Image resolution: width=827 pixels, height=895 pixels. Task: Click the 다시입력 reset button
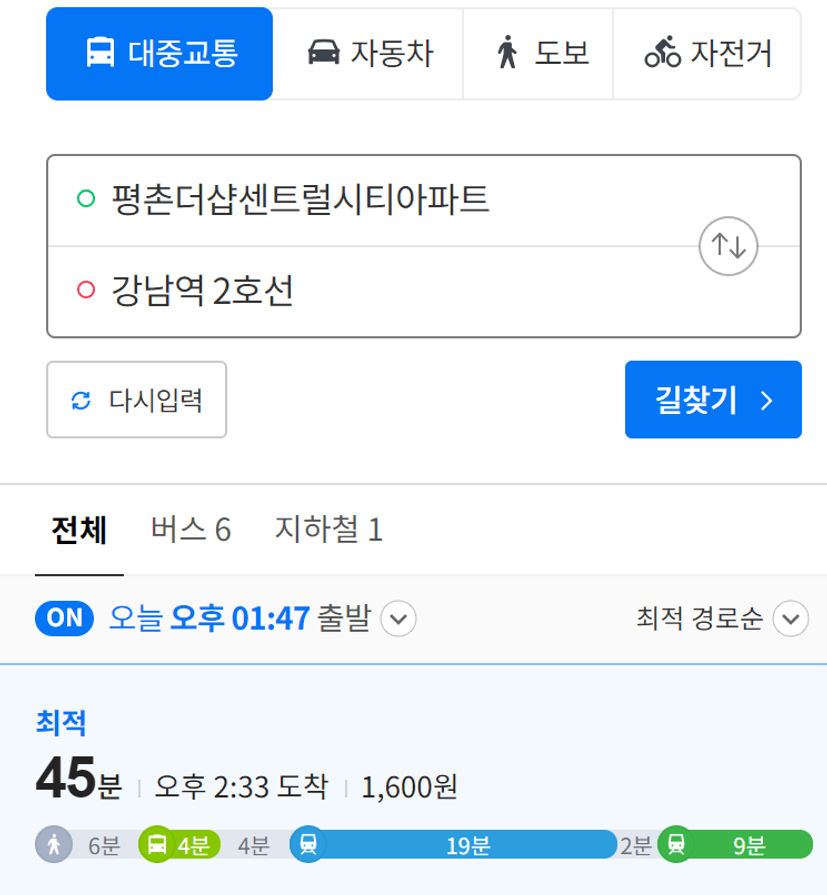[x=136, y=400]
